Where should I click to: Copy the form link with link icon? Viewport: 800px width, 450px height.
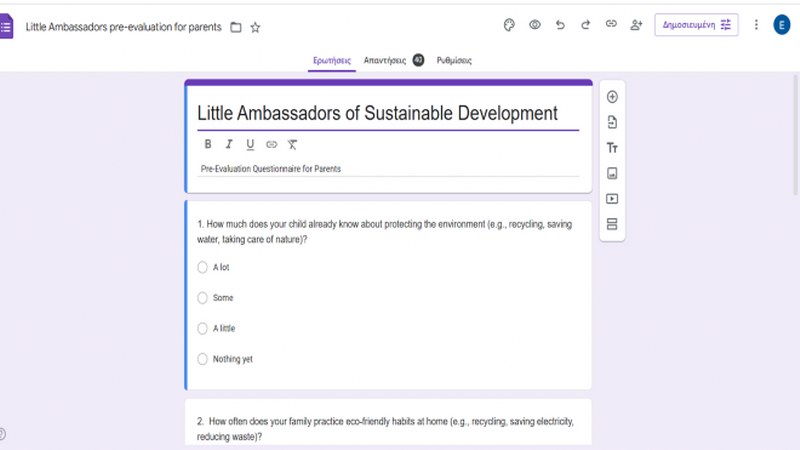point(611,25)
